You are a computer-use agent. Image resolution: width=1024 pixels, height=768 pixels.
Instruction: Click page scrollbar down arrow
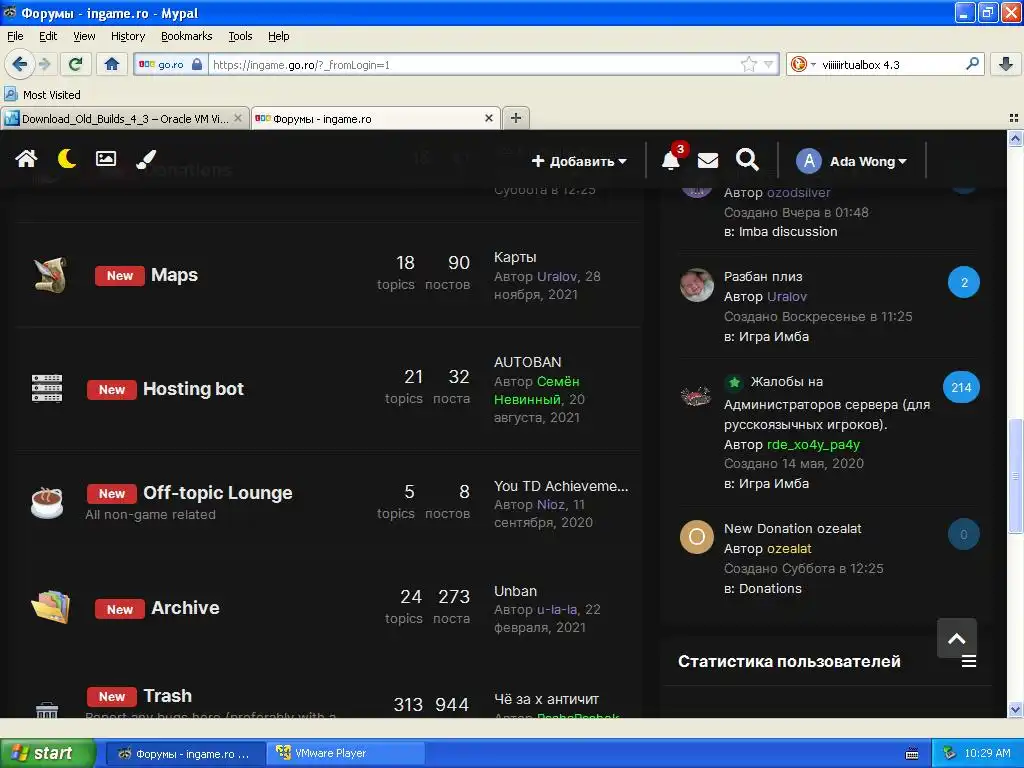point(1015,710)
